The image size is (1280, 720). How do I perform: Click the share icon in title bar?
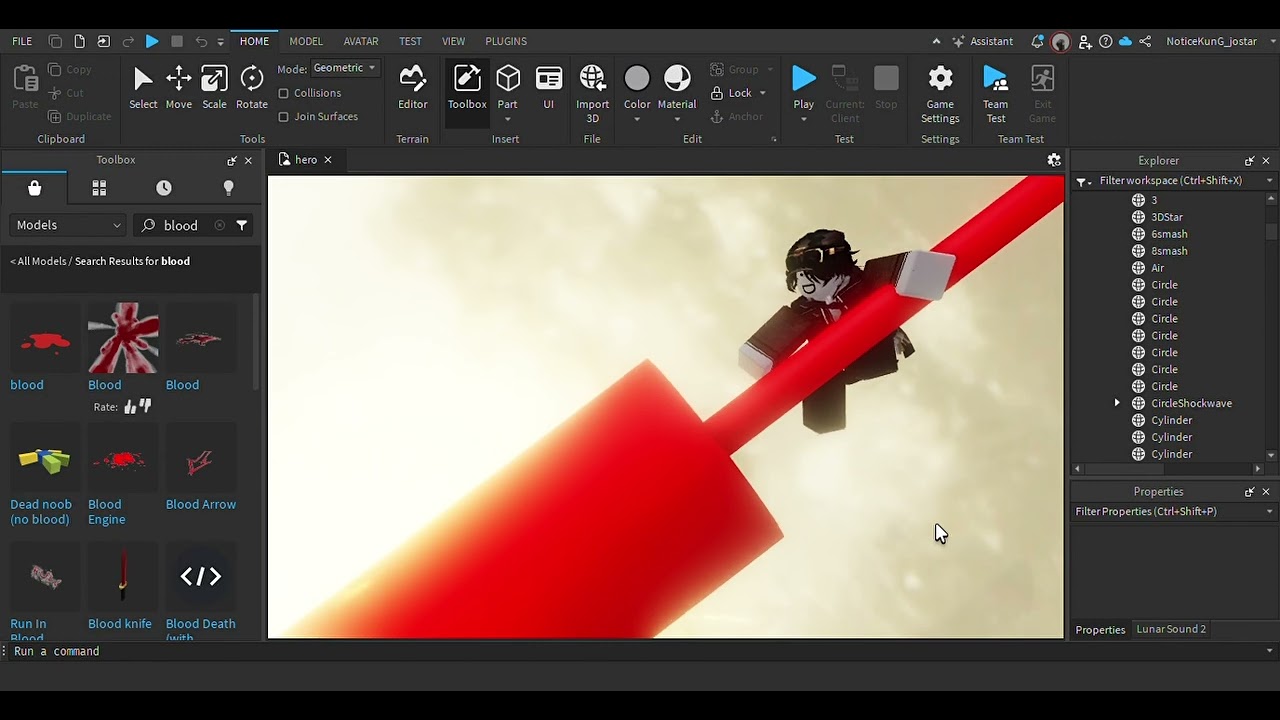click(1145, 41)
